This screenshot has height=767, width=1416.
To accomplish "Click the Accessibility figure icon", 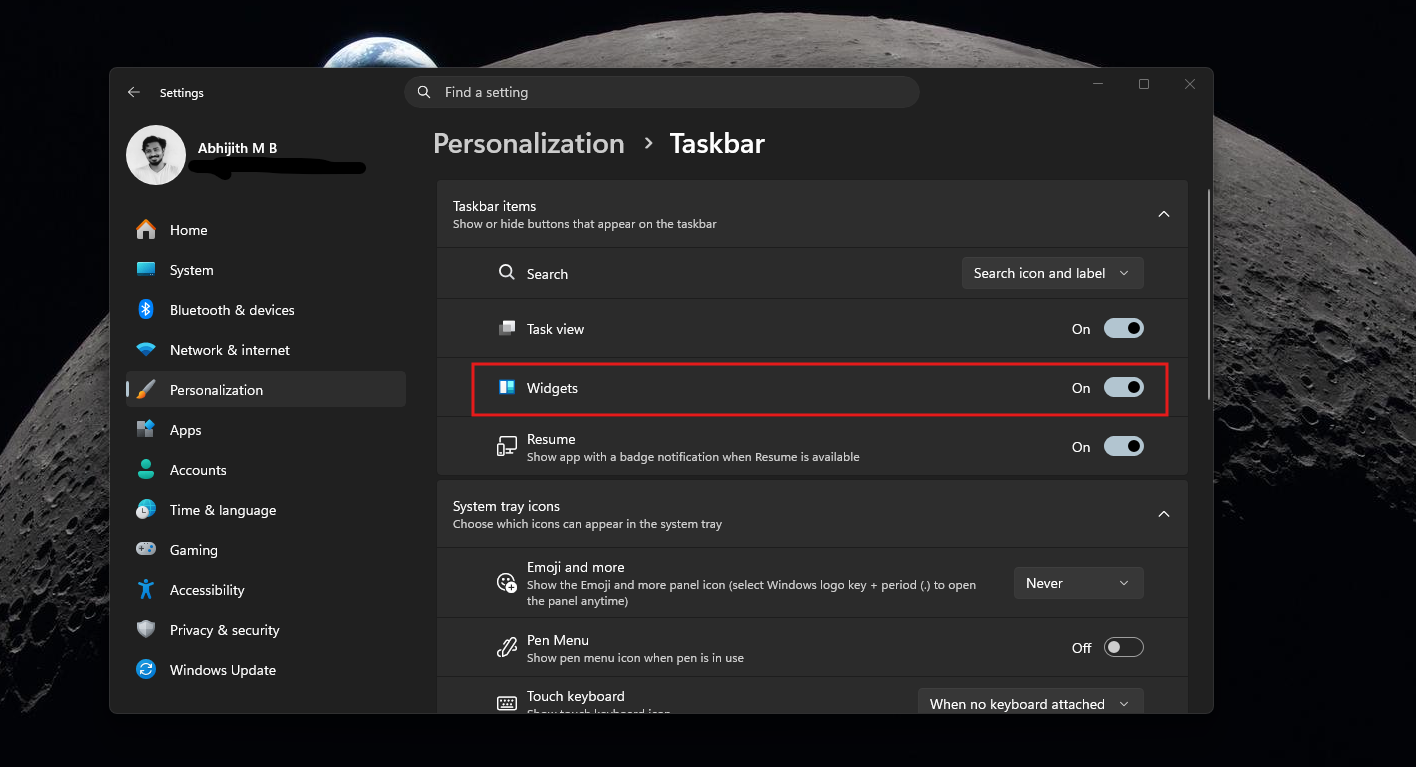I will (x=146, y=590).
